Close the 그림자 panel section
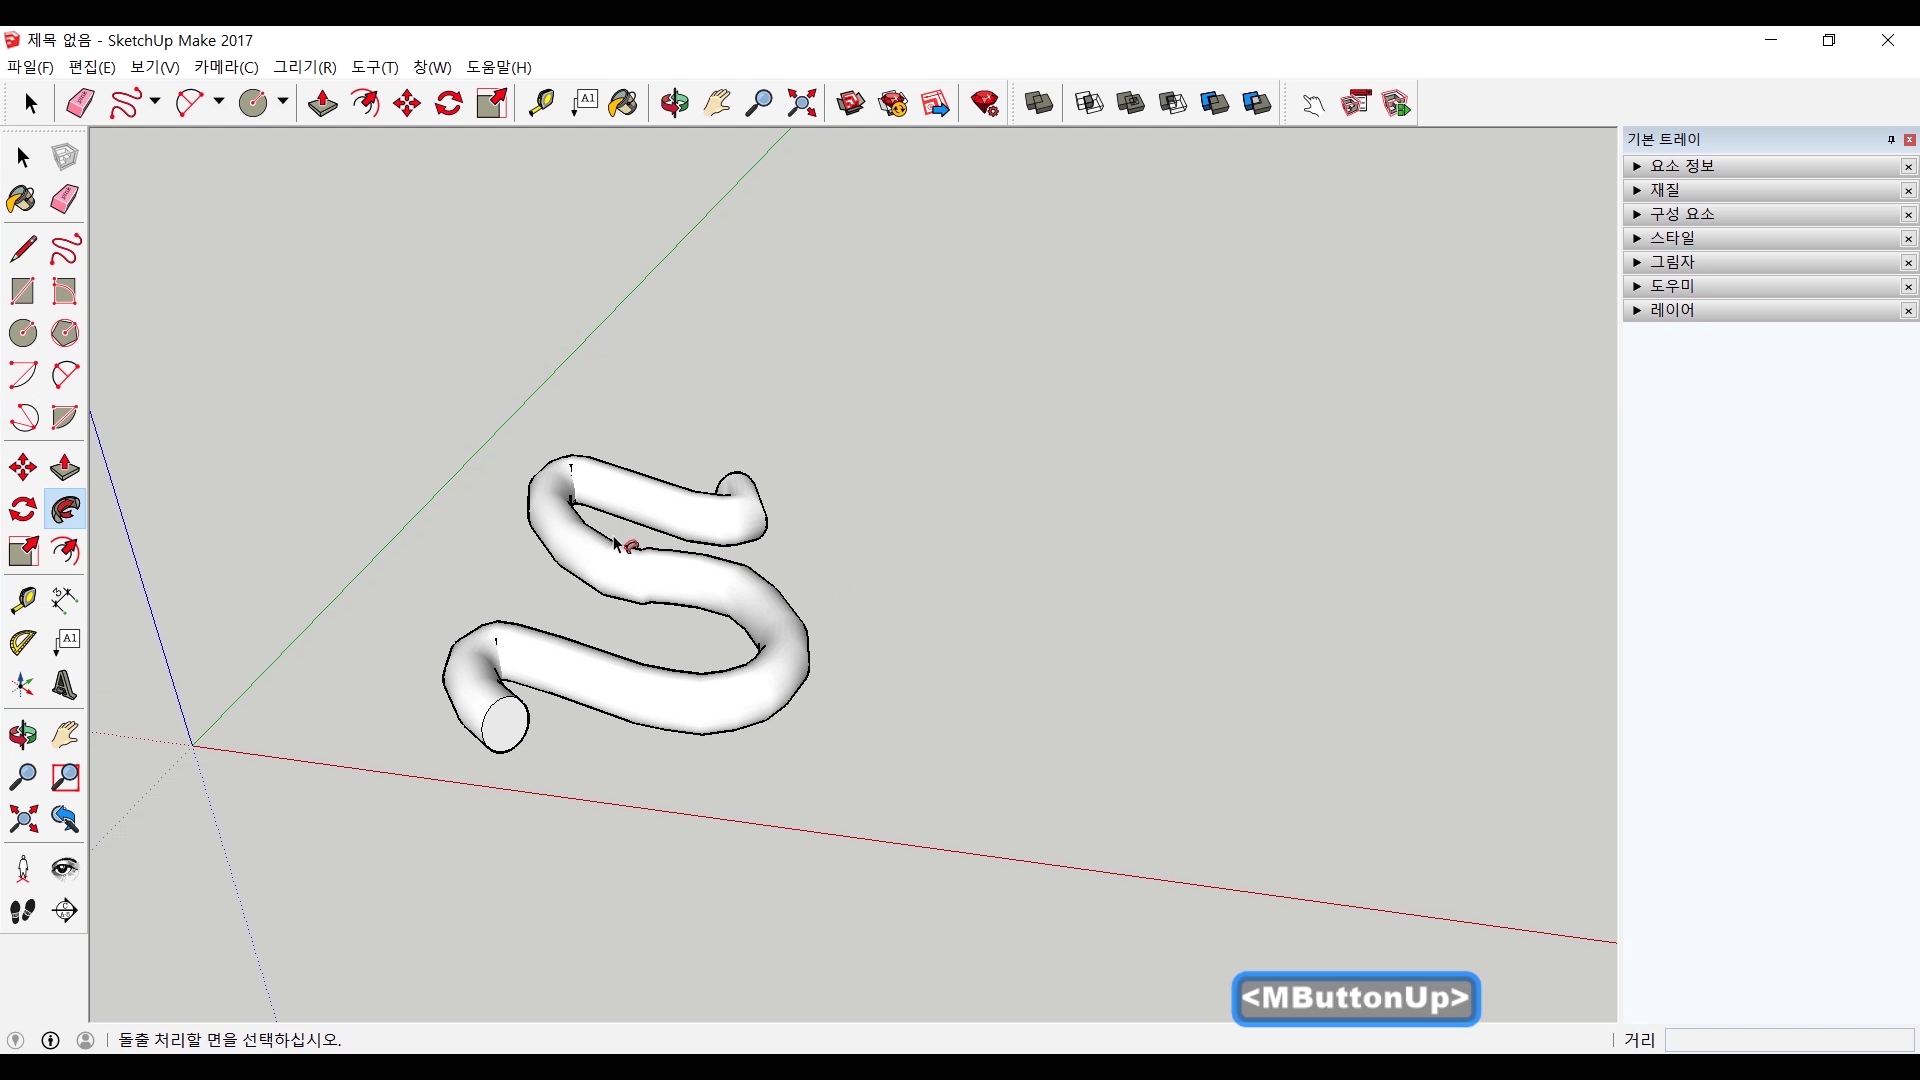The width and height of the screenshot is (1920, 1080). tap(1908, 263)
